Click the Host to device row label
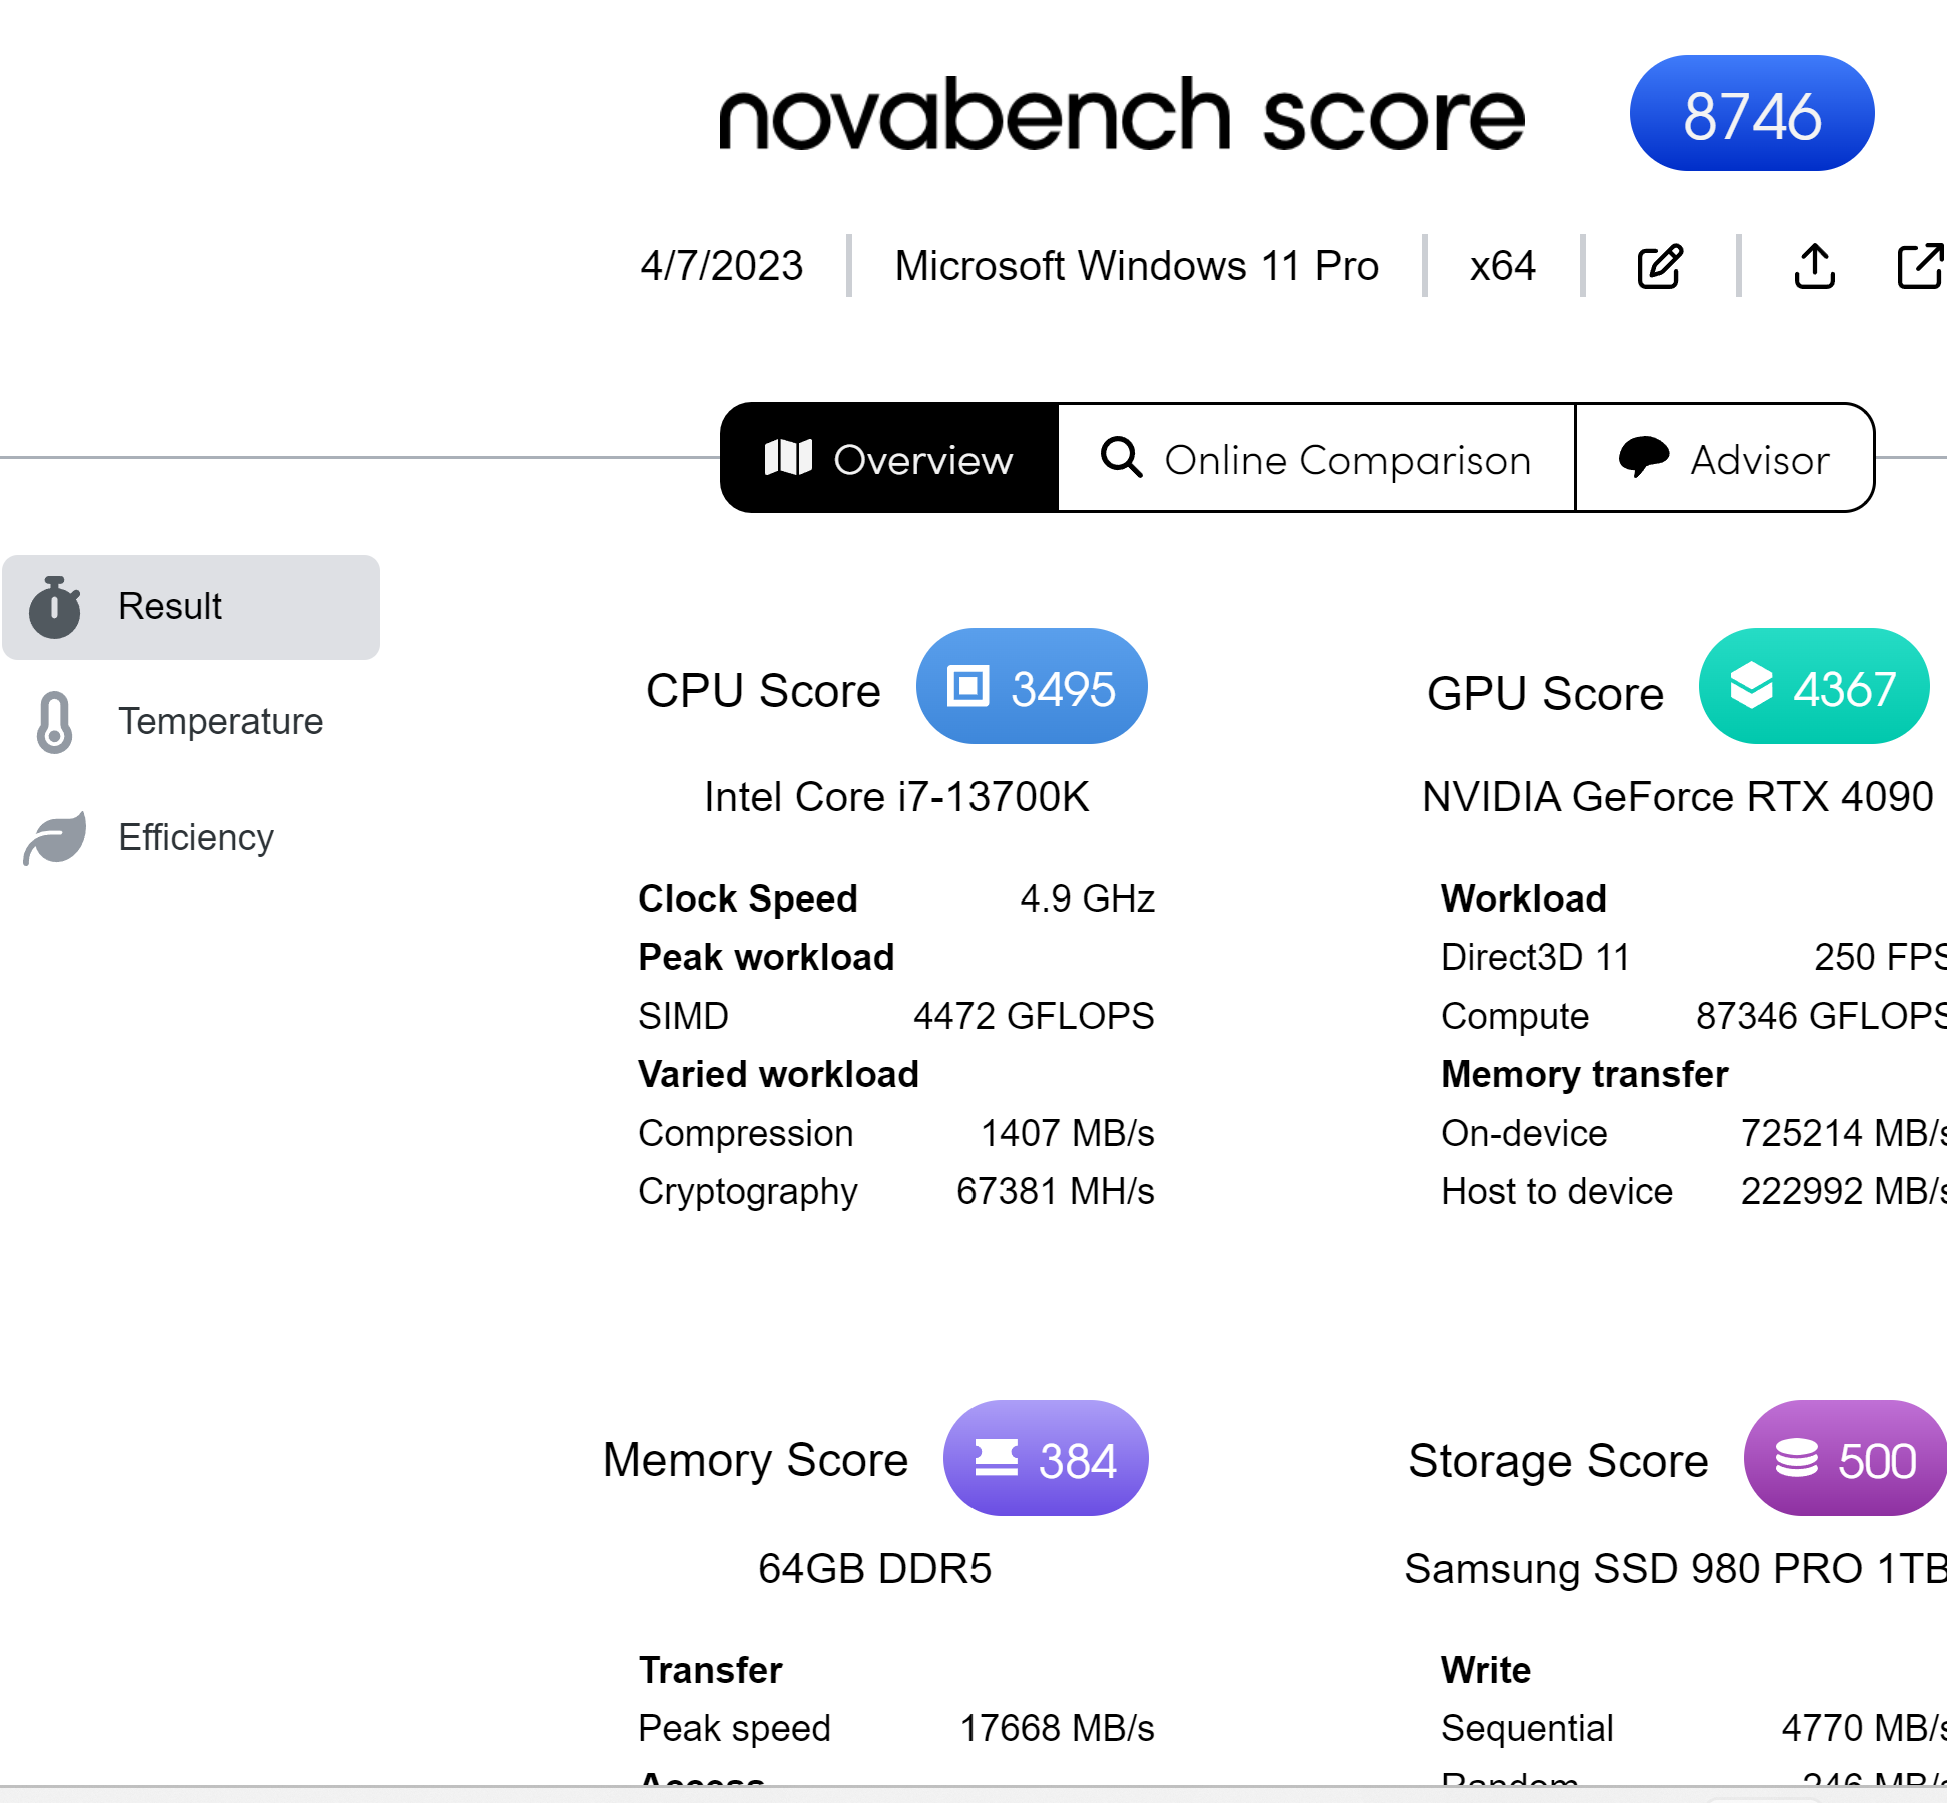 1557,1191
